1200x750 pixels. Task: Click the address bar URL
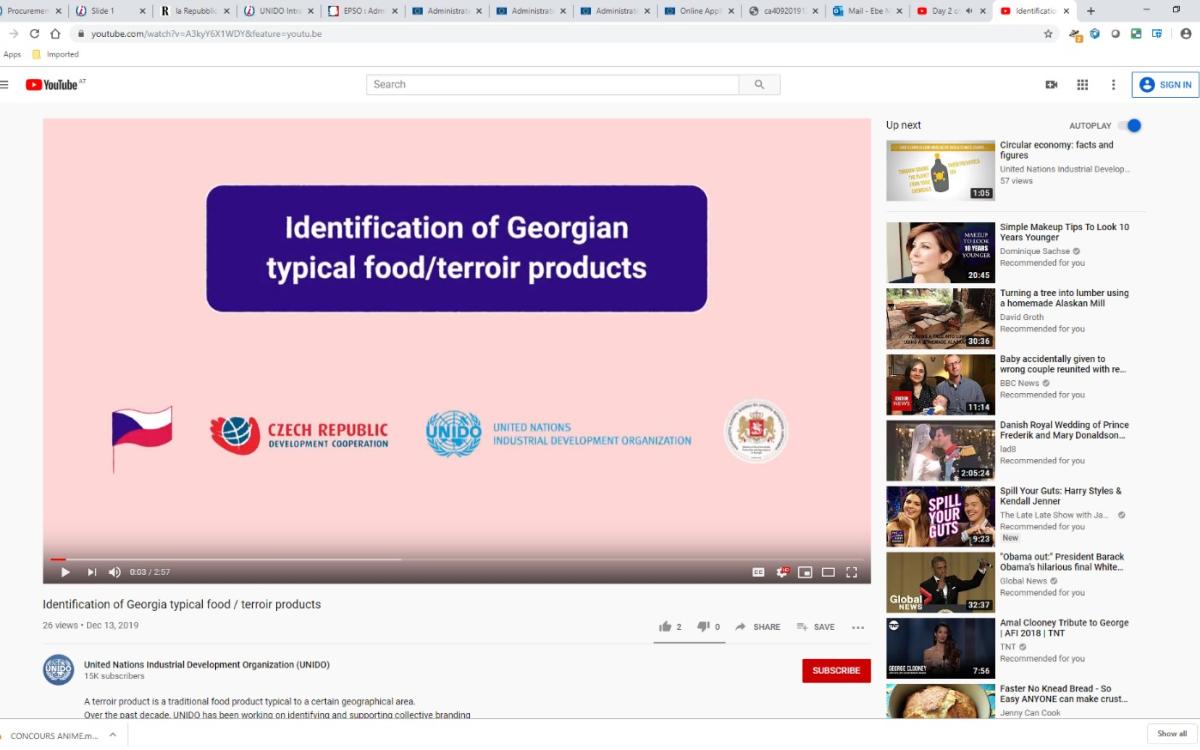click(206, 33)
